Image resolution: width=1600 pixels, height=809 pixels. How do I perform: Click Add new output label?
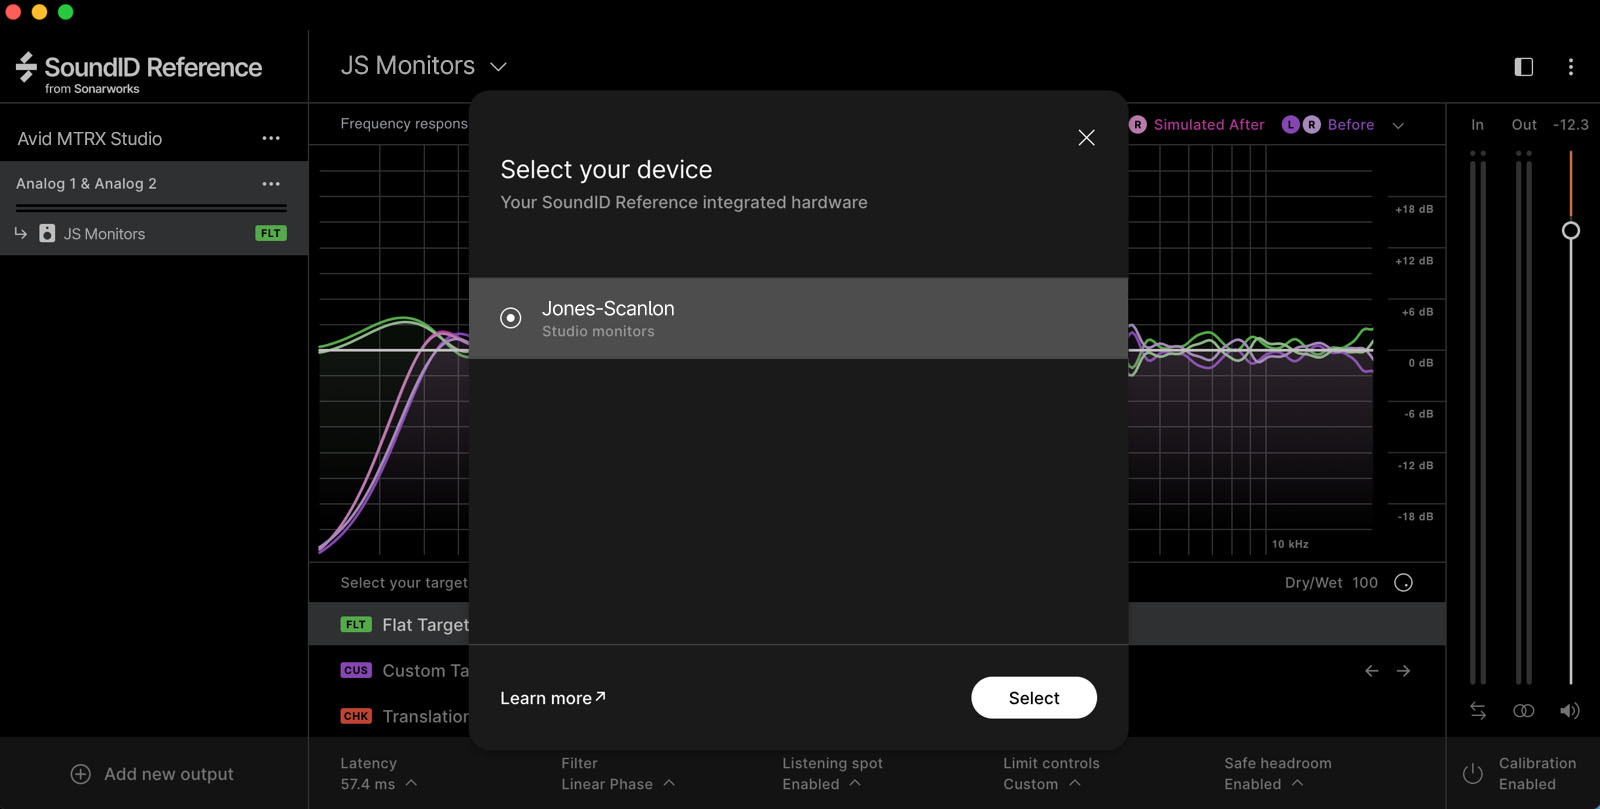pos(169,774)
